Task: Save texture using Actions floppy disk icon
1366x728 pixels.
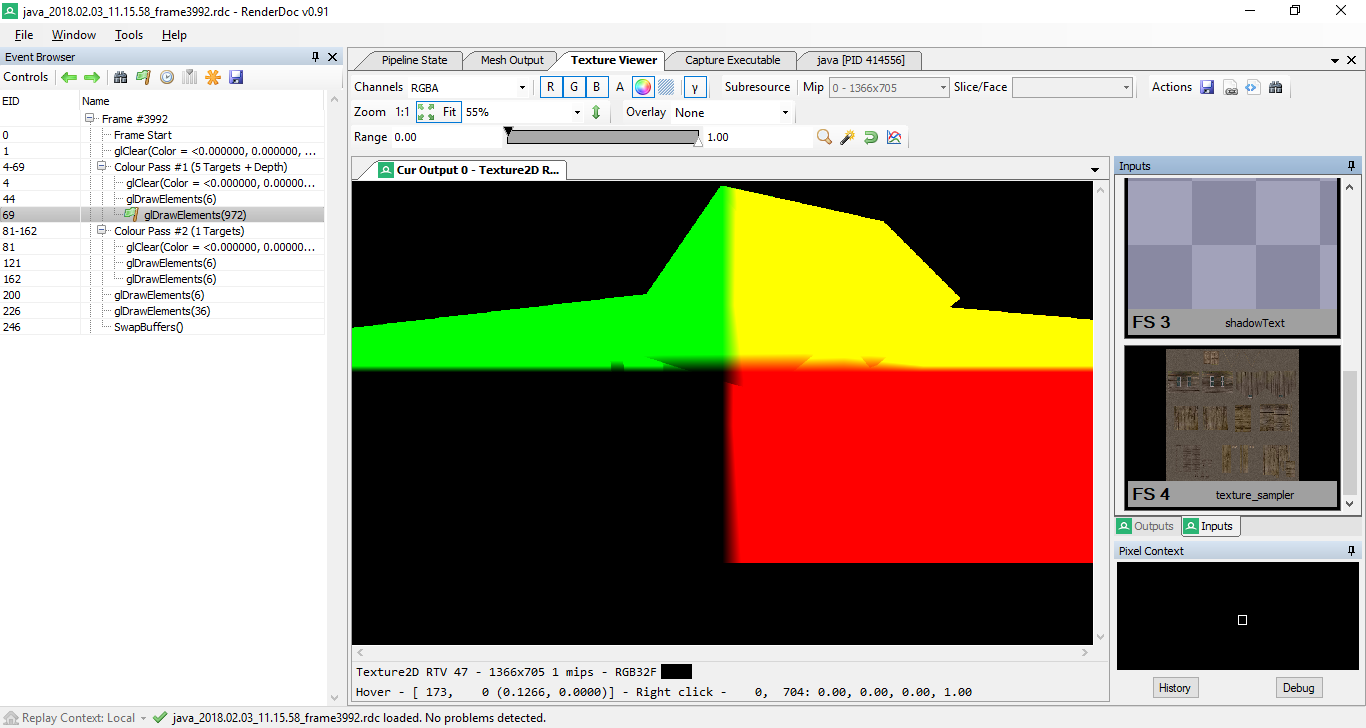Action: (1207, 88)
